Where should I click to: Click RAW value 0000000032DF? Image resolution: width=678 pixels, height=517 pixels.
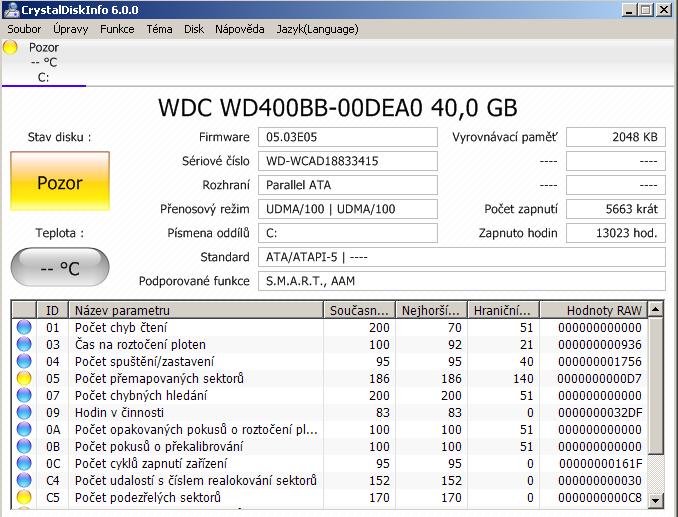tap(600, 412)
